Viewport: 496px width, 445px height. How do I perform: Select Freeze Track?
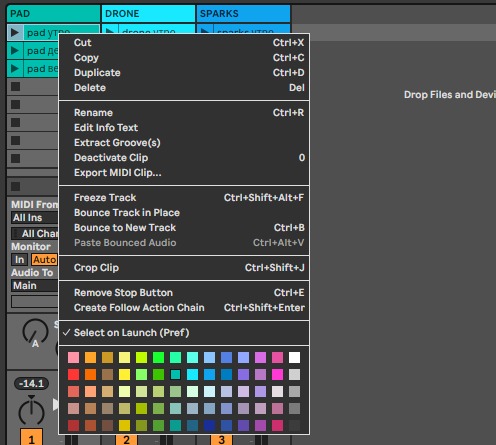coord(184,198)
